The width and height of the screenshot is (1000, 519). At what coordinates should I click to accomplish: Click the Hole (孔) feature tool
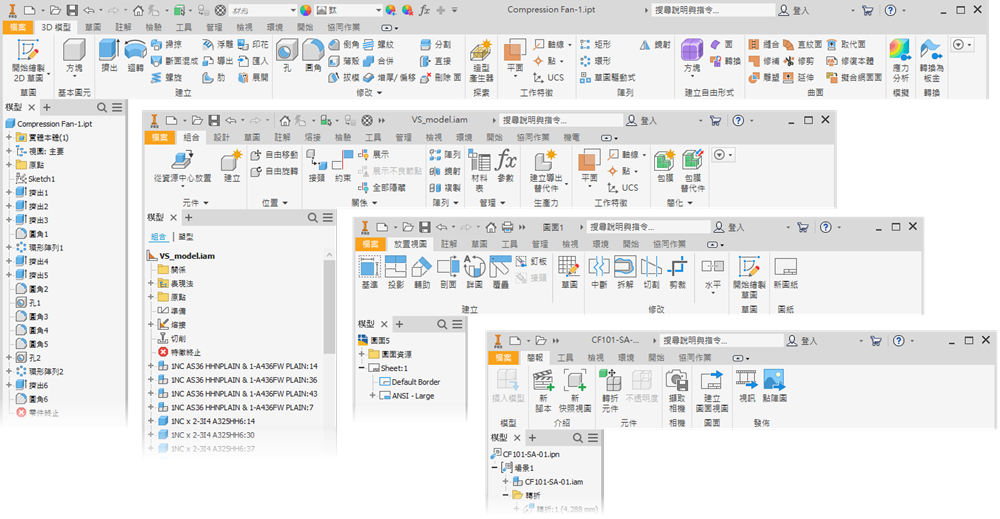(287, 55)
